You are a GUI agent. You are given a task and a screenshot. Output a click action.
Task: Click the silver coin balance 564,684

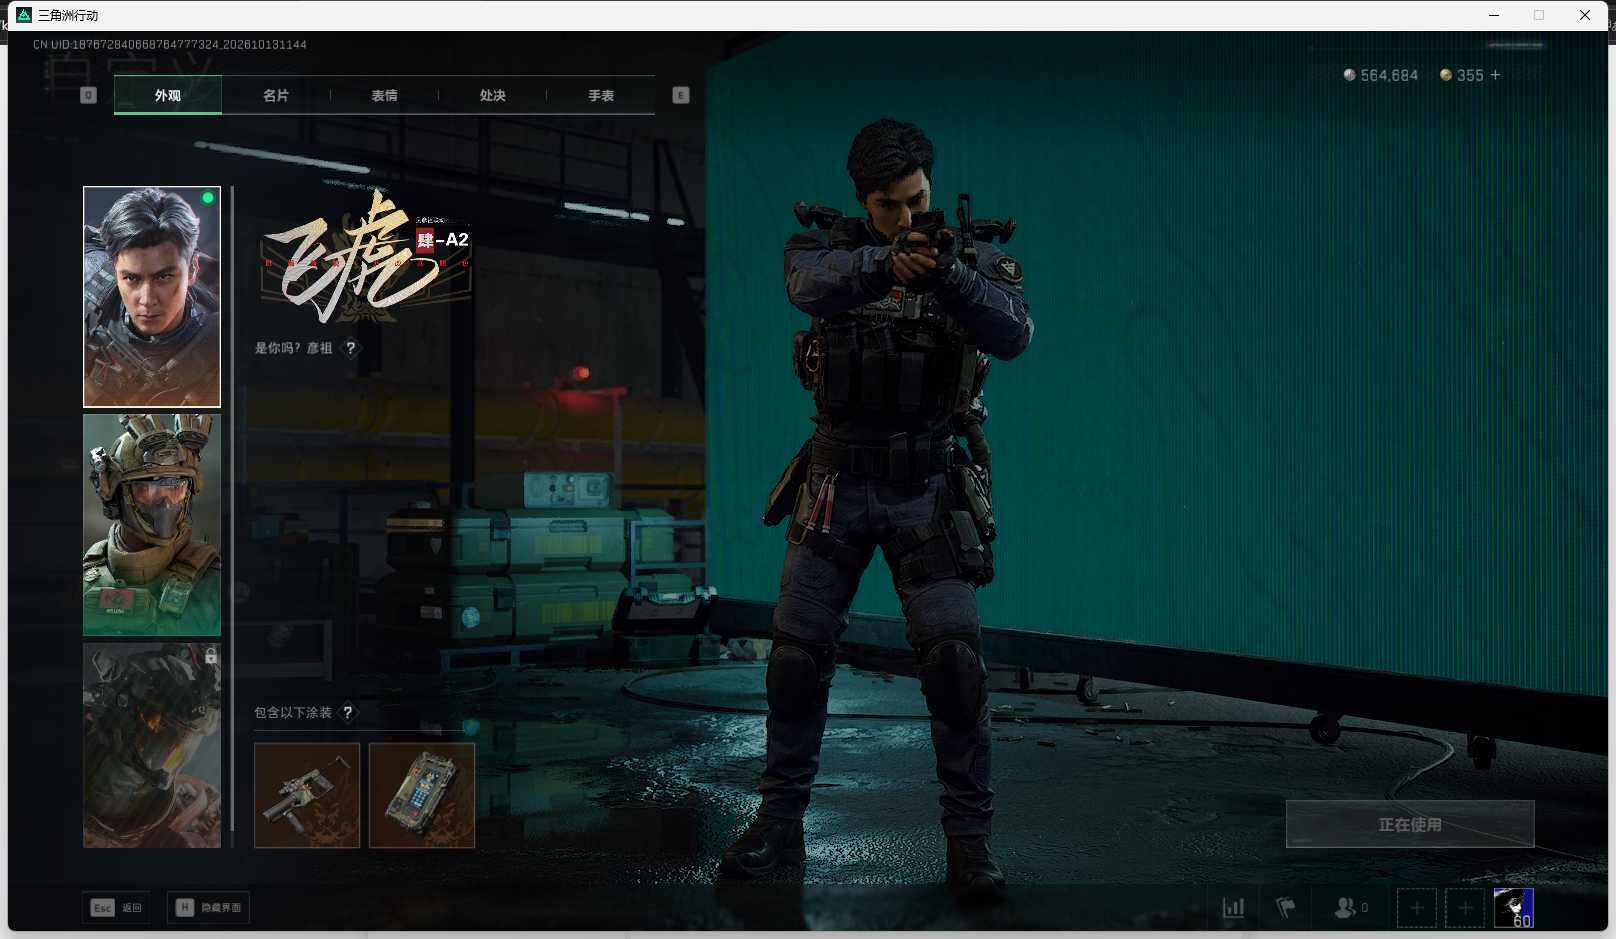click(x=1380, y=75)
